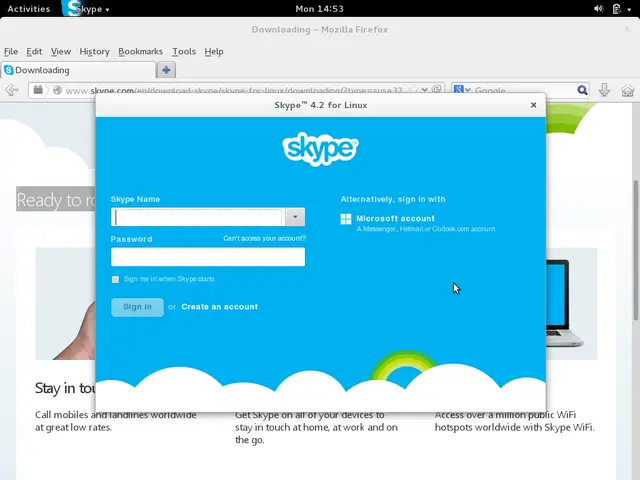Close the Skype 4.2 for Linux window
The image size is (640, 480).
(533, 105)
